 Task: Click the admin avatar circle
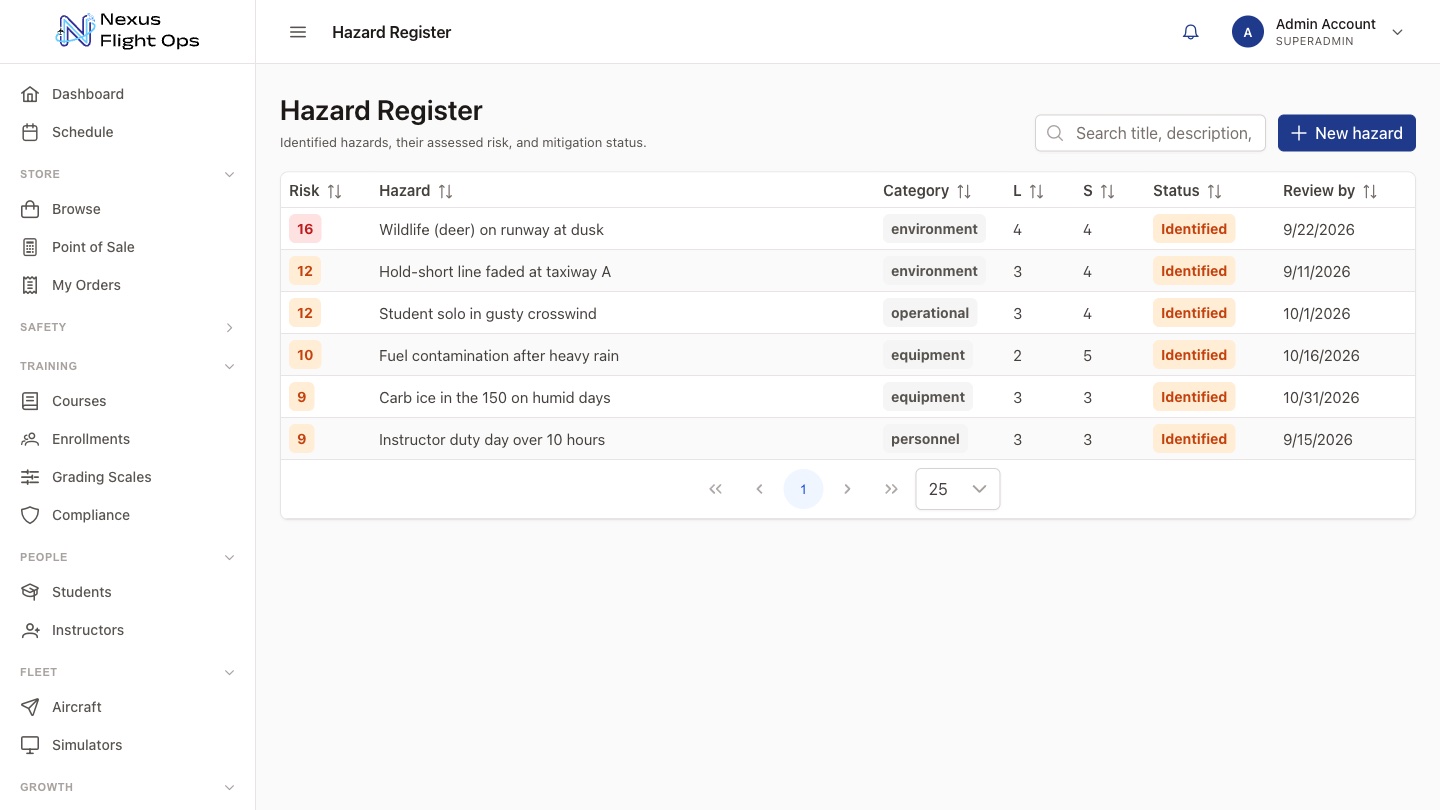[1248, 32]
